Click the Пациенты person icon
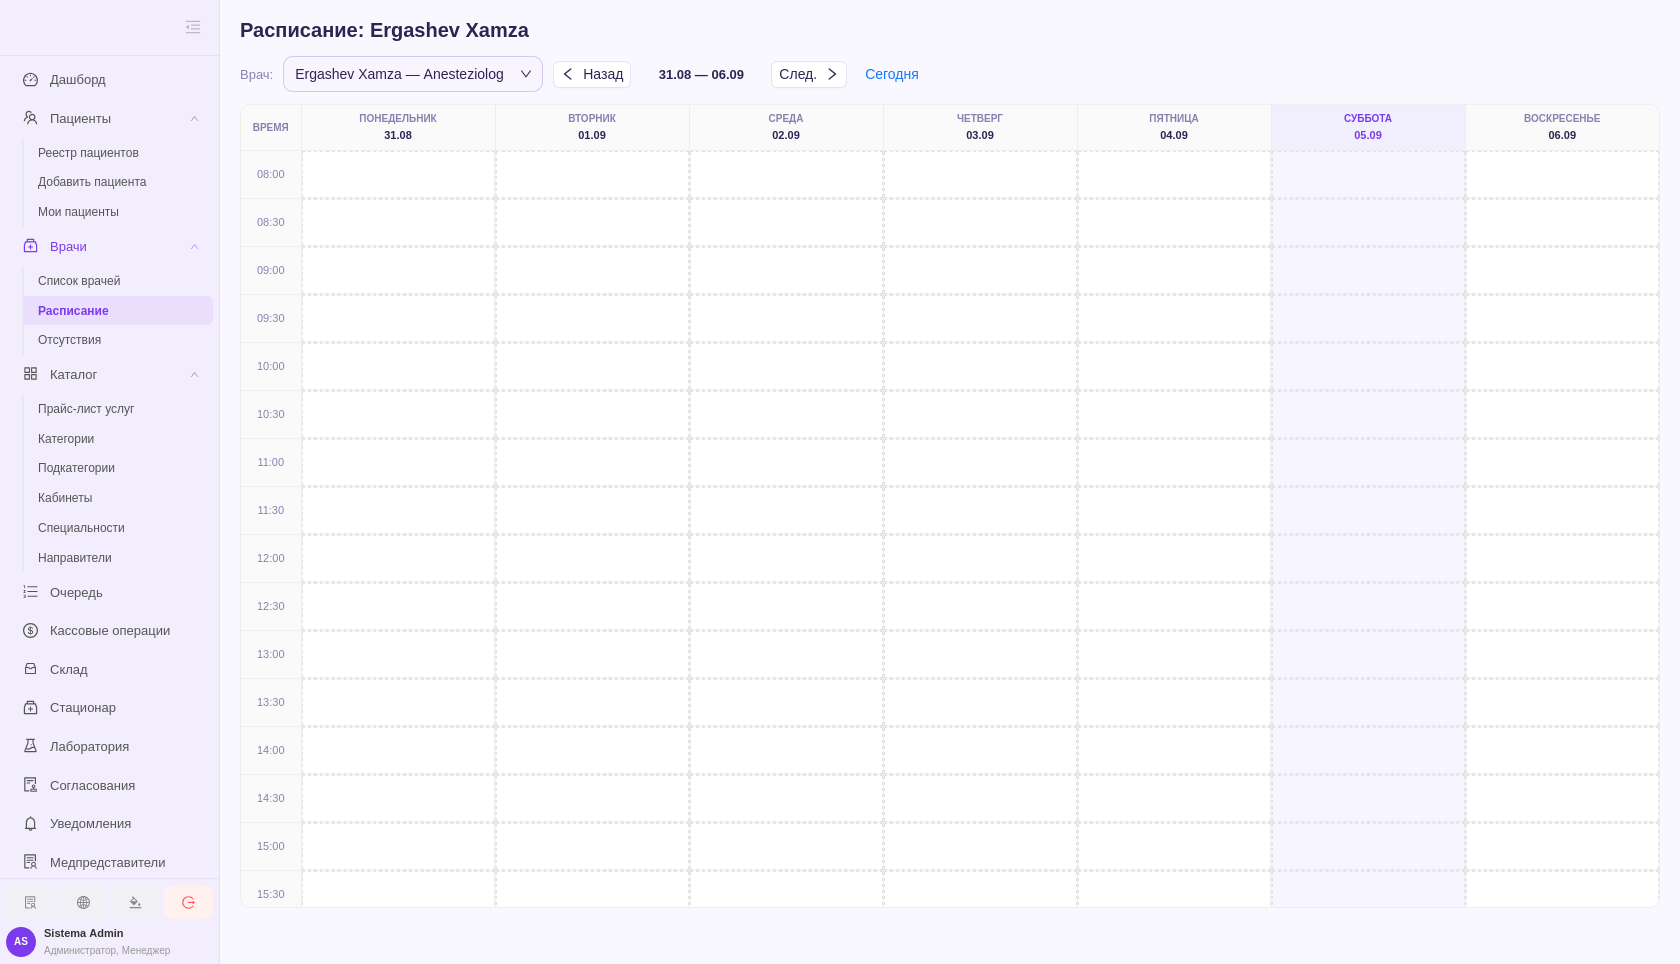Viewport: 1680px width, 964px height. pos(30,118)
